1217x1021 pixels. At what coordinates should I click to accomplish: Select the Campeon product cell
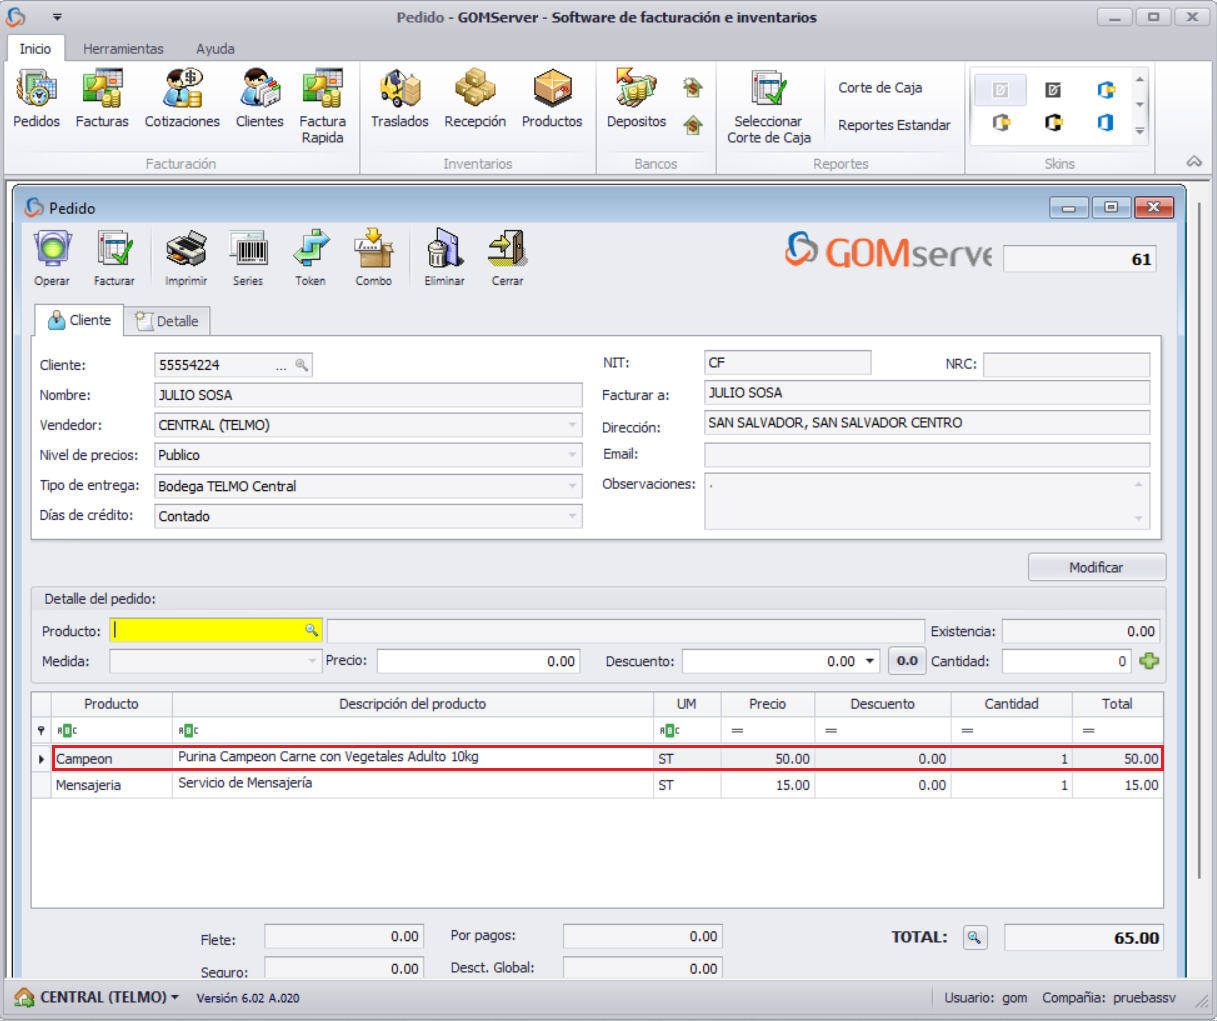tap(112, 758)
